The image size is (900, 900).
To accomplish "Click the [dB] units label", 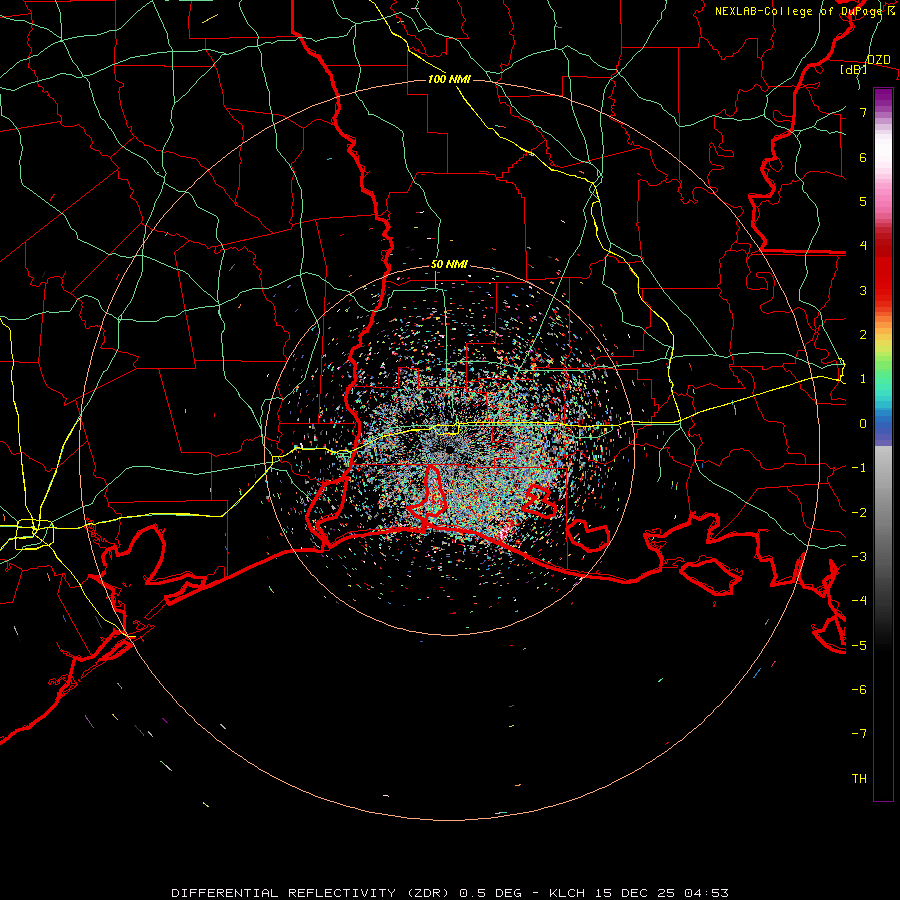I will click(853, 70).
